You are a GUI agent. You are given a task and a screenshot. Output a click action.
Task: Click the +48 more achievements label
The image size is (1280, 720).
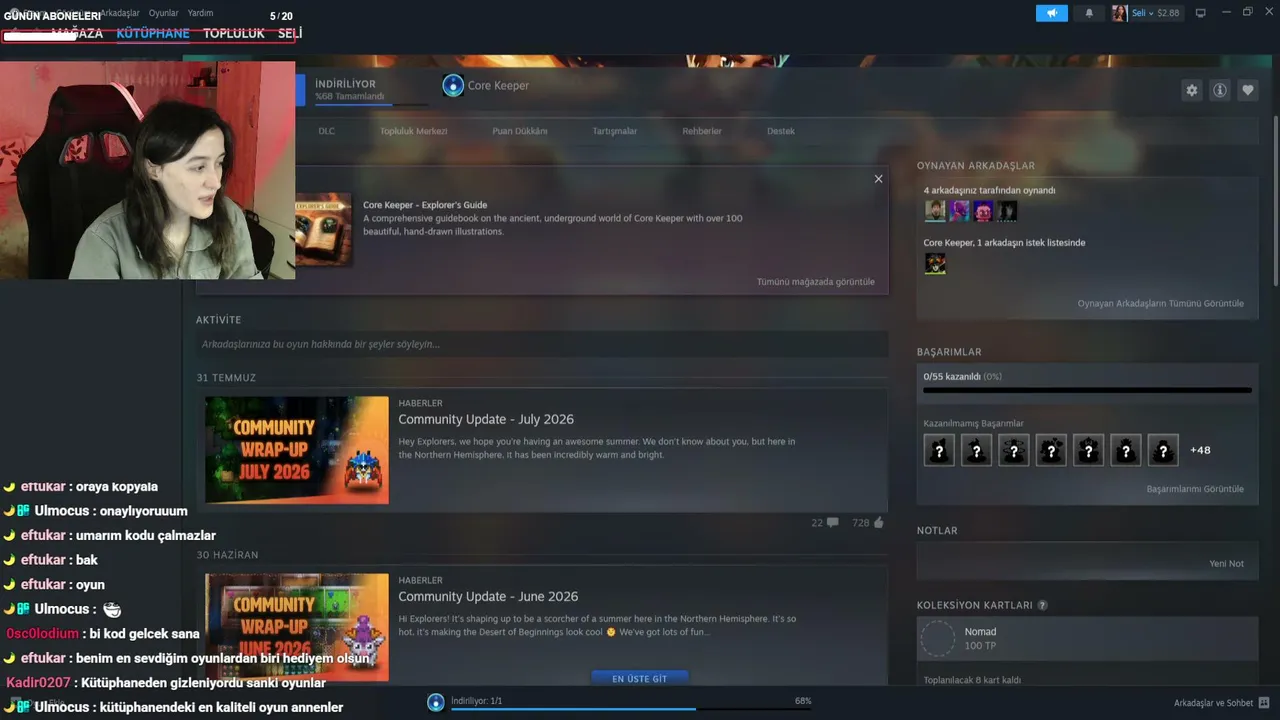click(x=1200, y=450)
